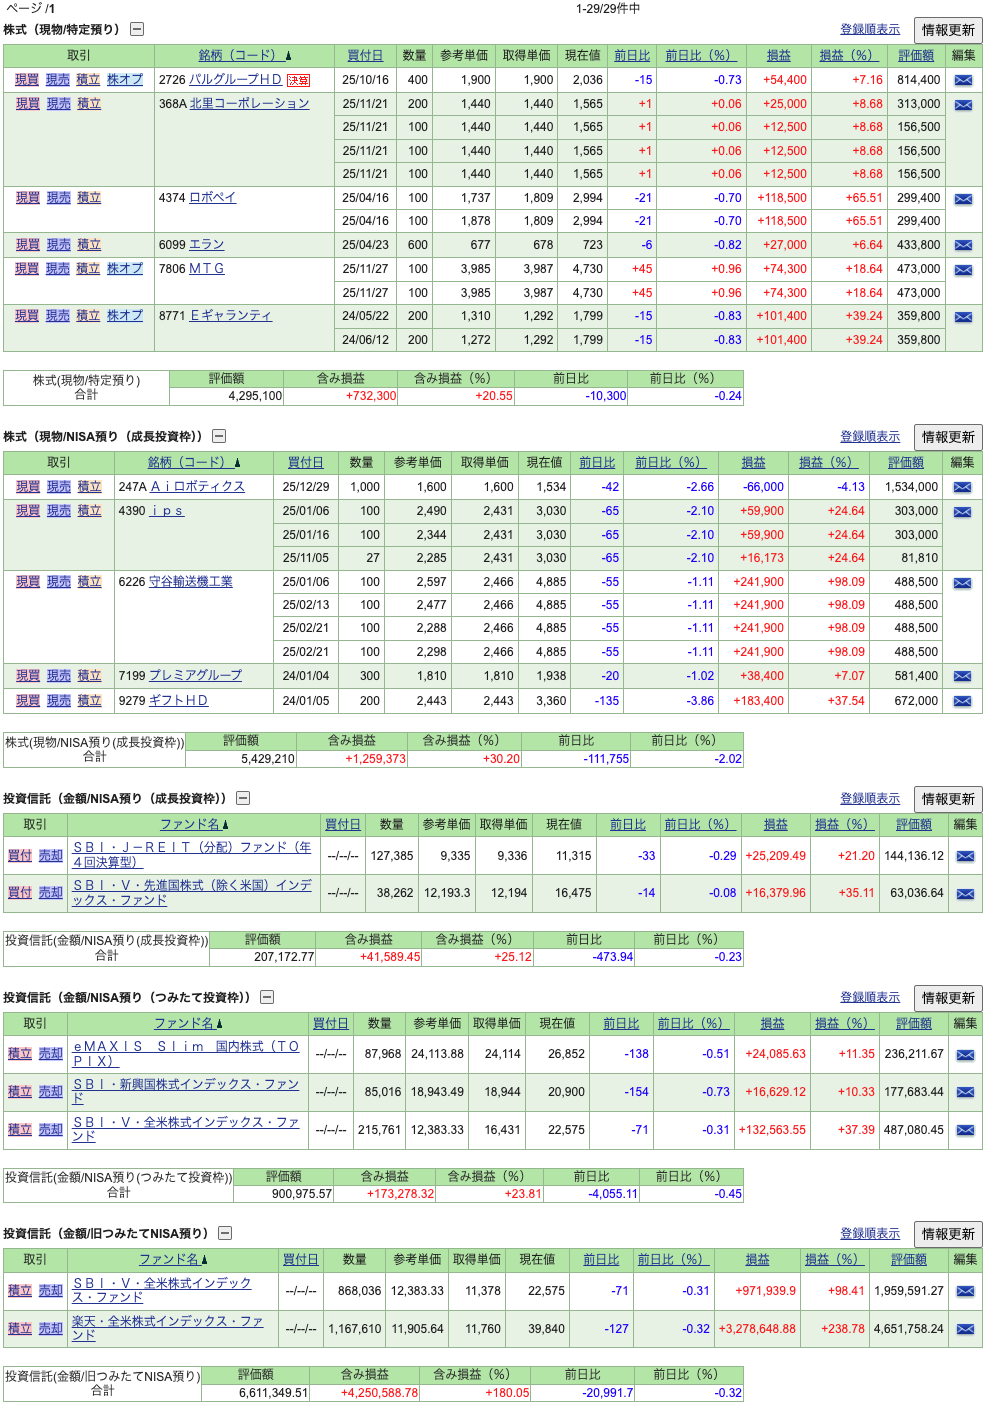Open edit icon for 楽天・全米株式インデックス fund

click(x=965, y=1329)
